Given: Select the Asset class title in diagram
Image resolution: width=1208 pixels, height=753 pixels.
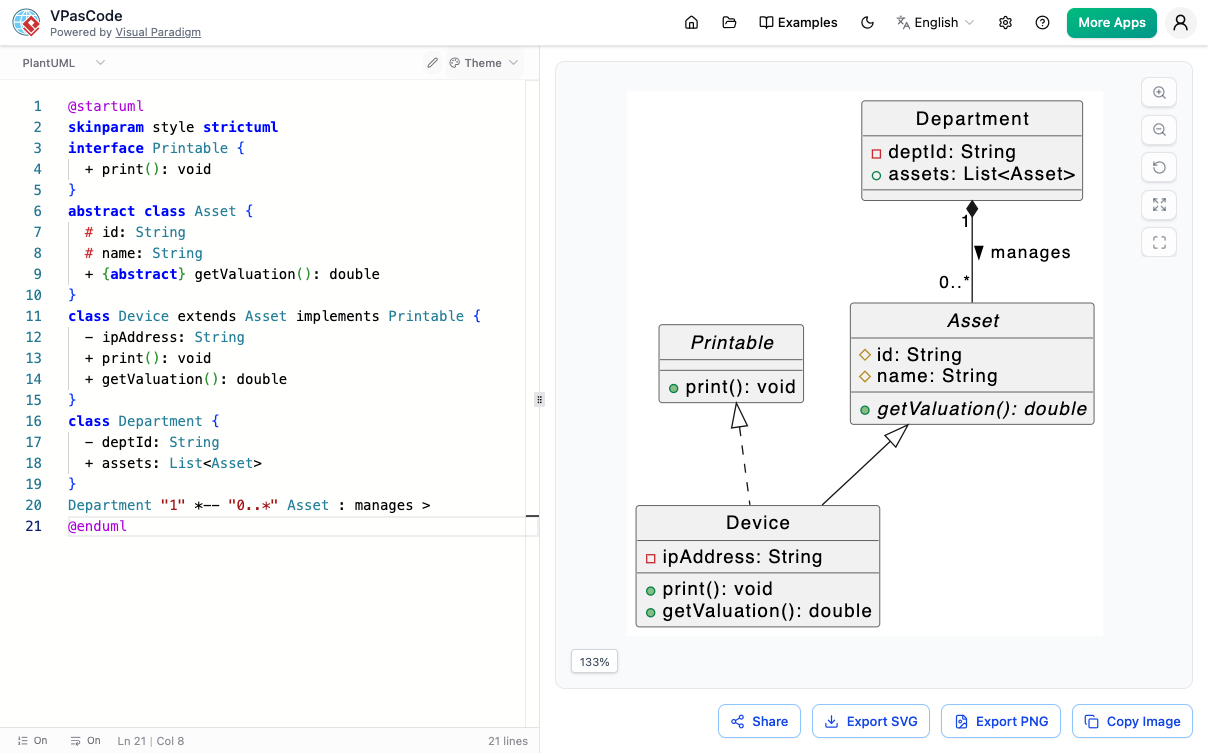Looking at the screenshot, I should 973,321.
